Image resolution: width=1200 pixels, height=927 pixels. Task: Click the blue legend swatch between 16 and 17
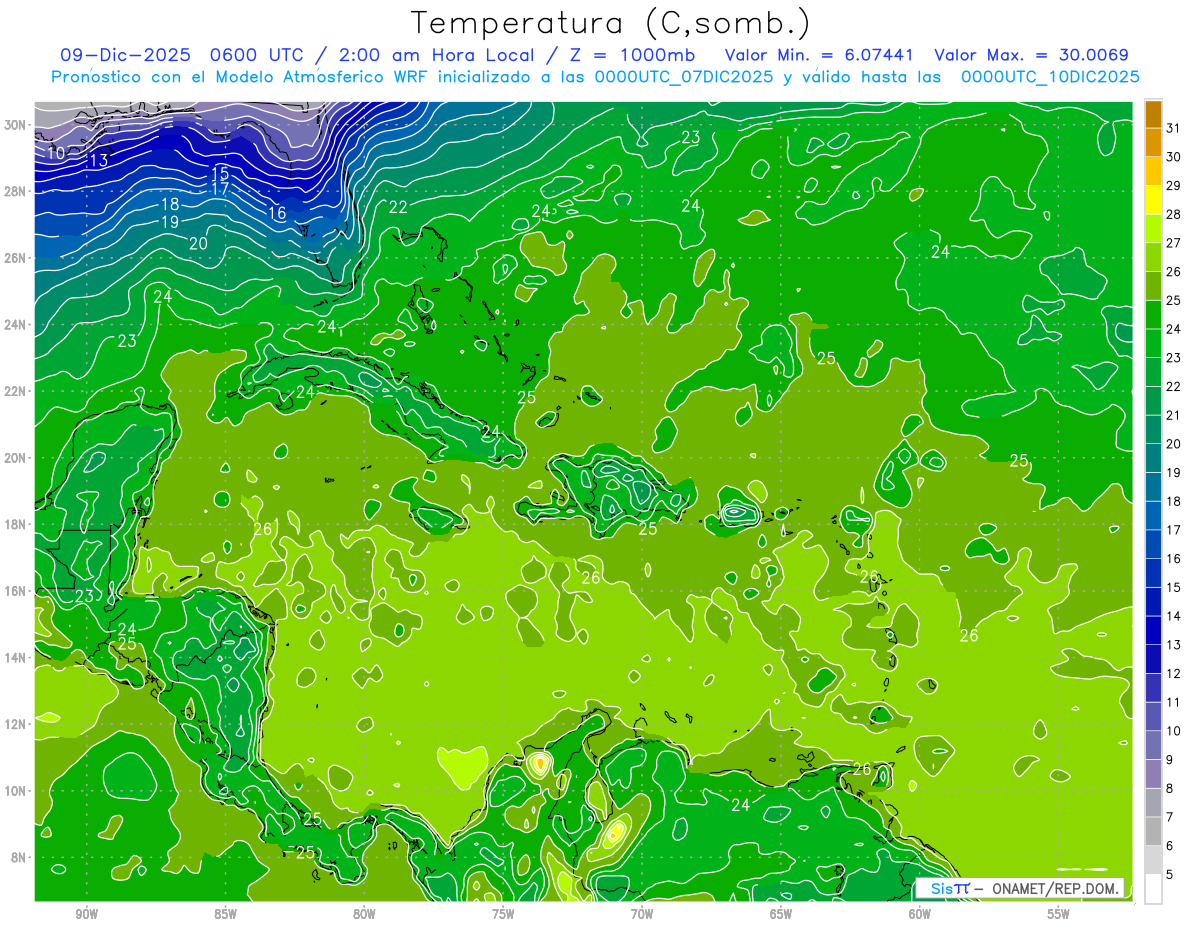pos(1153,545)
